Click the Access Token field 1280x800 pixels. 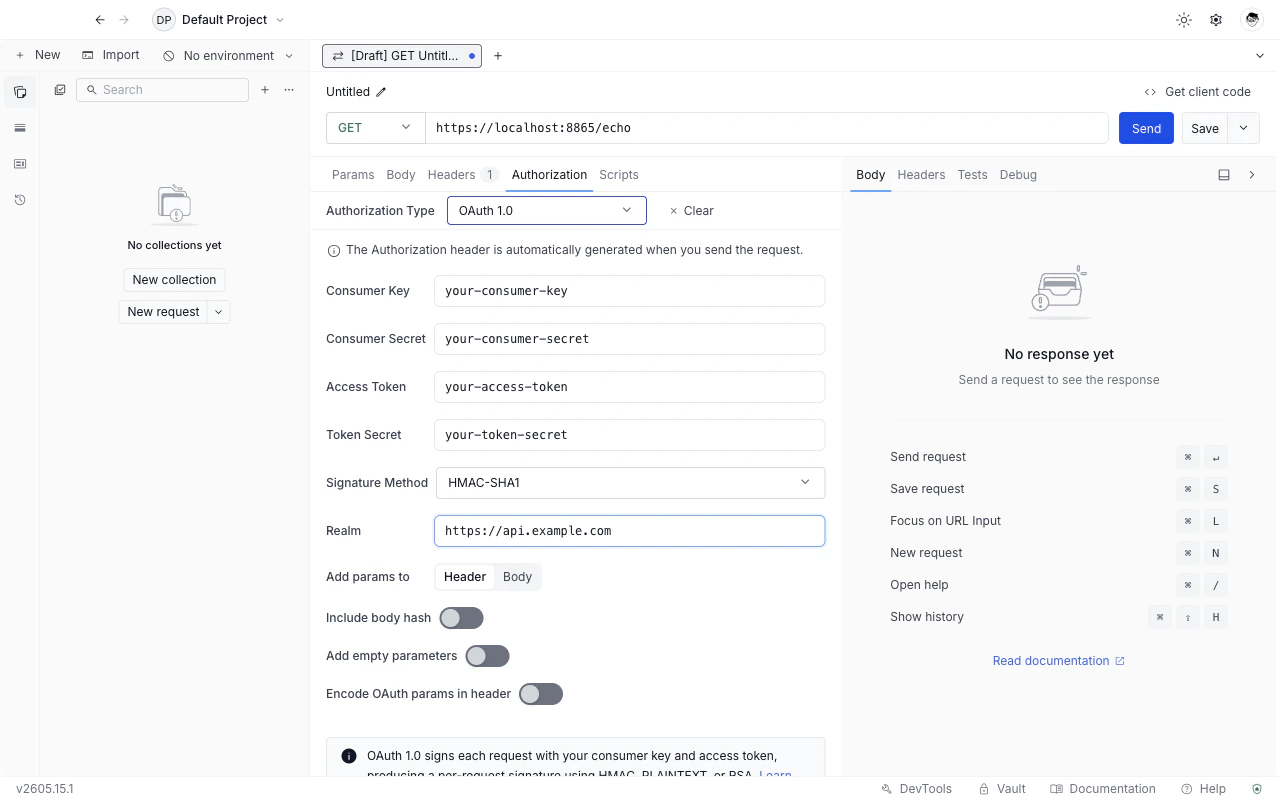tap(630, 387)
